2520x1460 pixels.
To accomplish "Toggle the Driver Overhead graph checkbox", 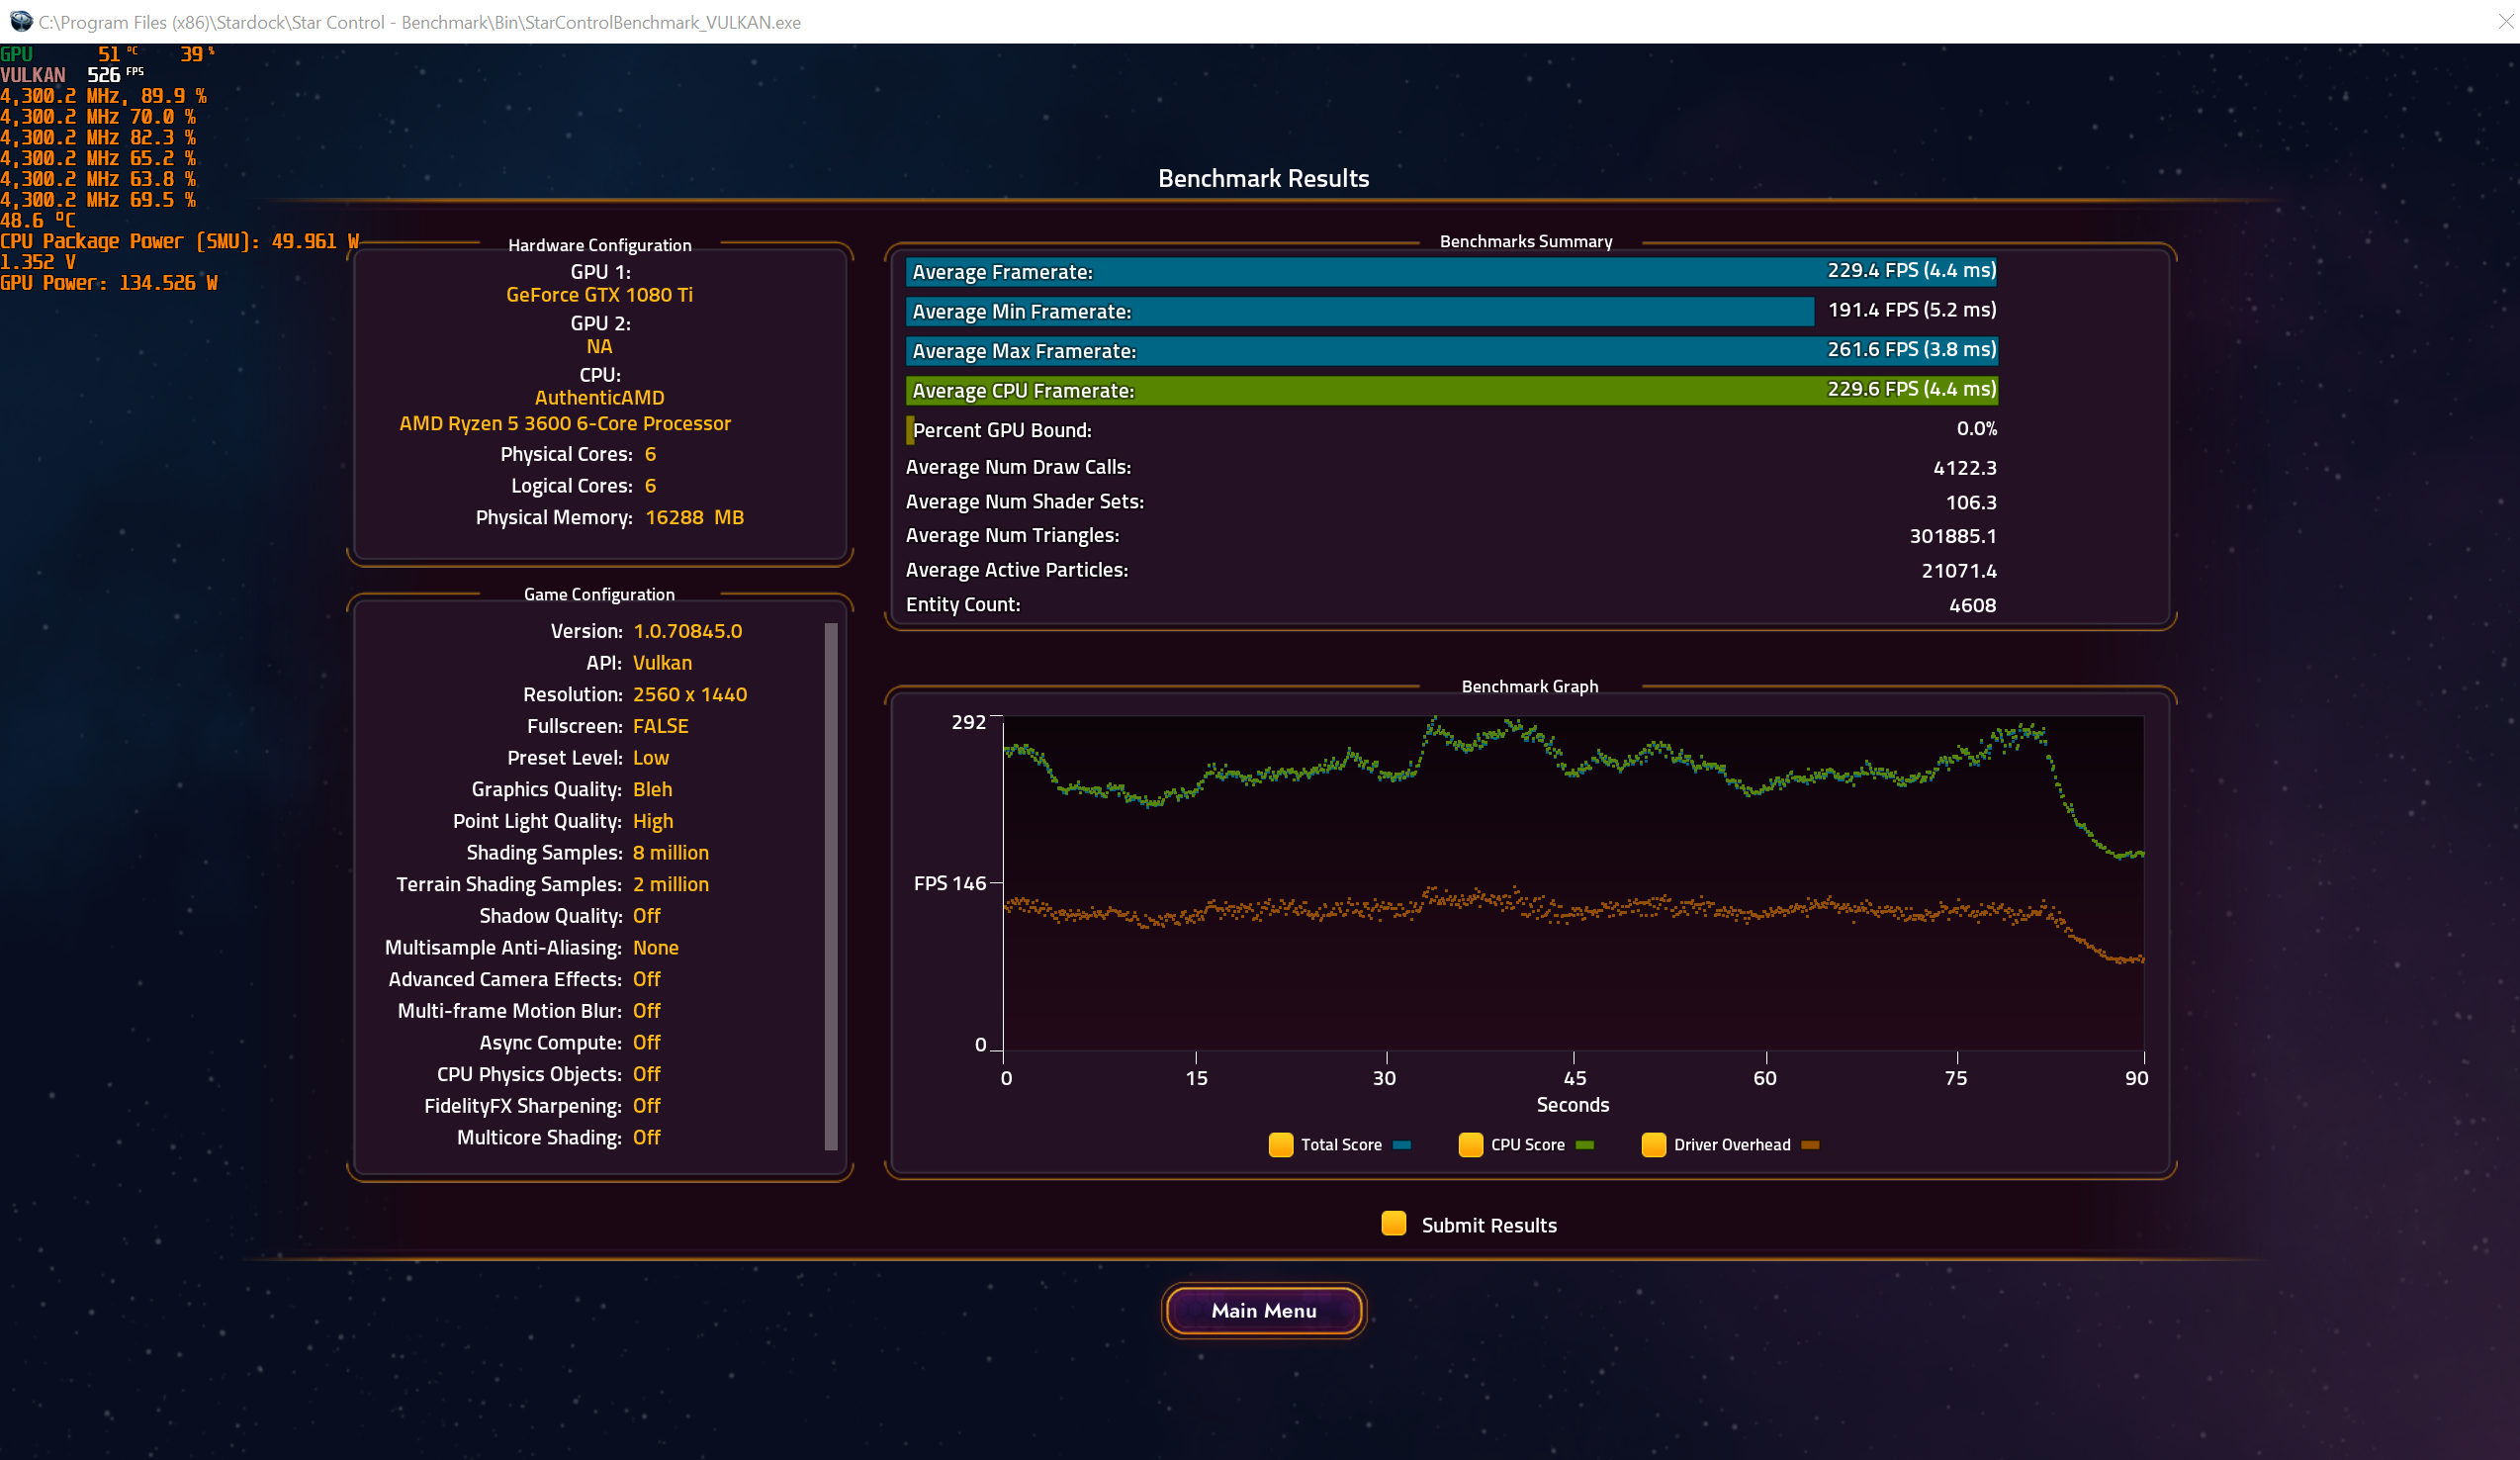I will click(1653, 1144).
